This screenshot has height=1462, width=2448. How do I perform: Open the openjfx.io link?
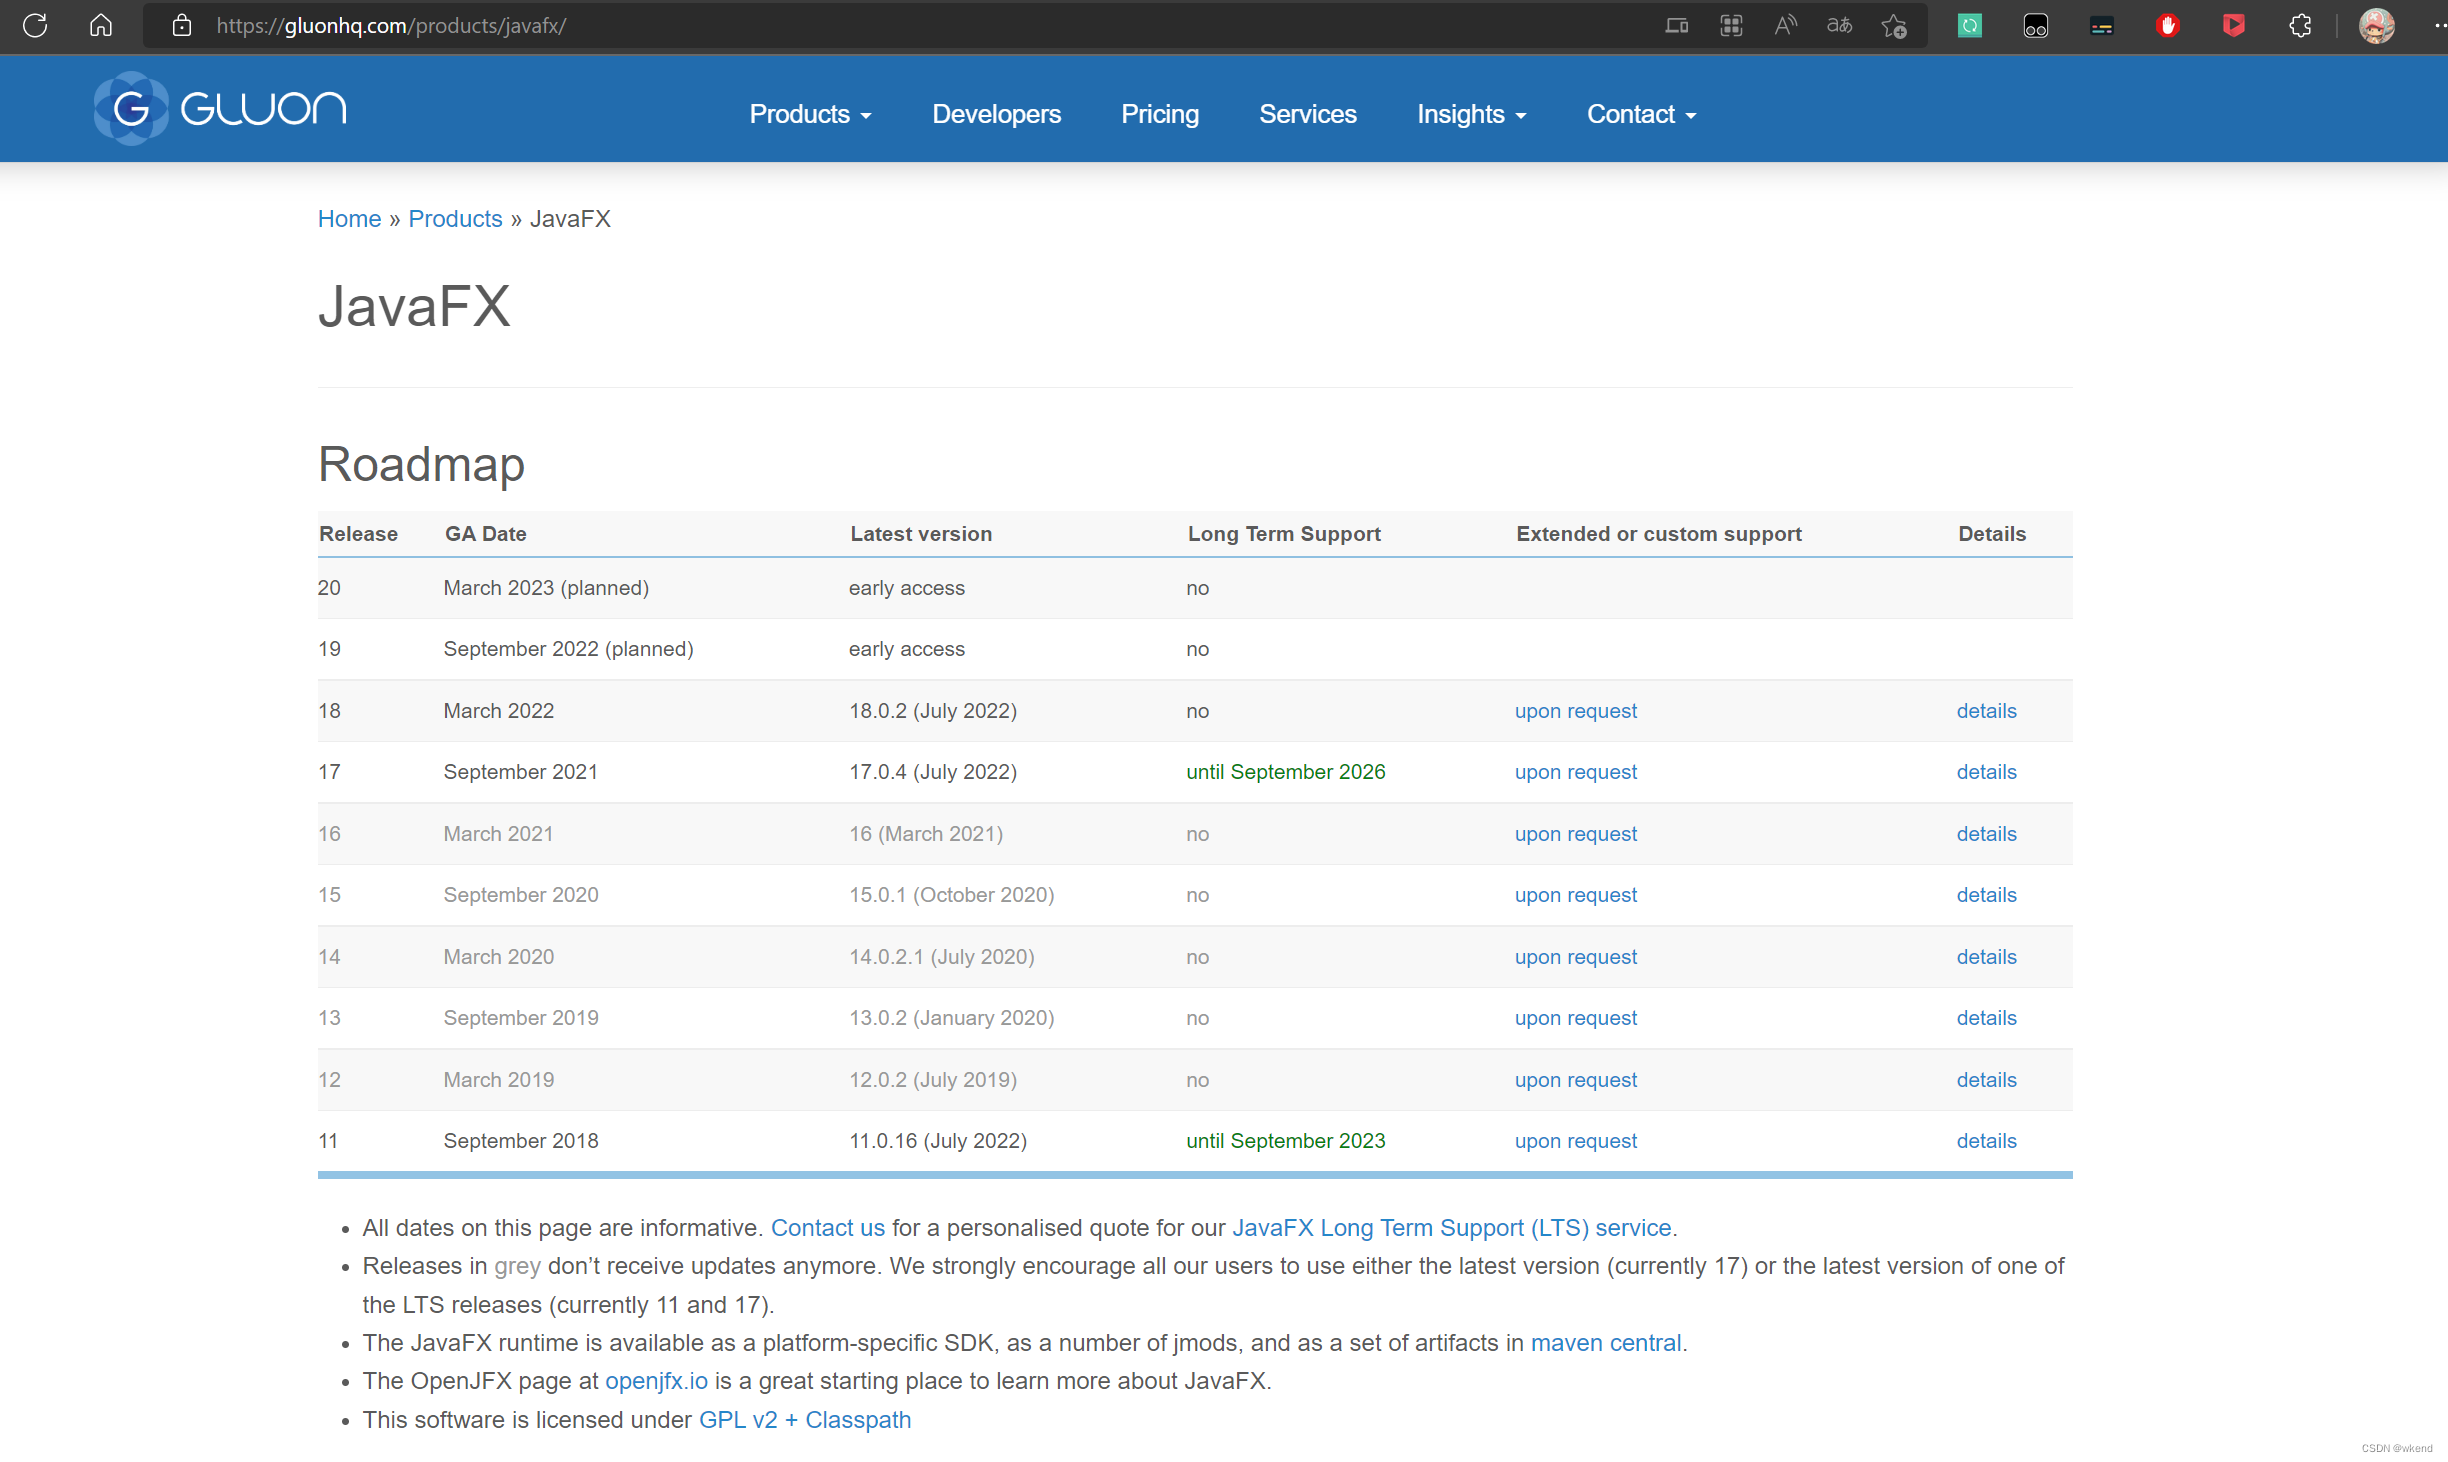pos(656,1381)
